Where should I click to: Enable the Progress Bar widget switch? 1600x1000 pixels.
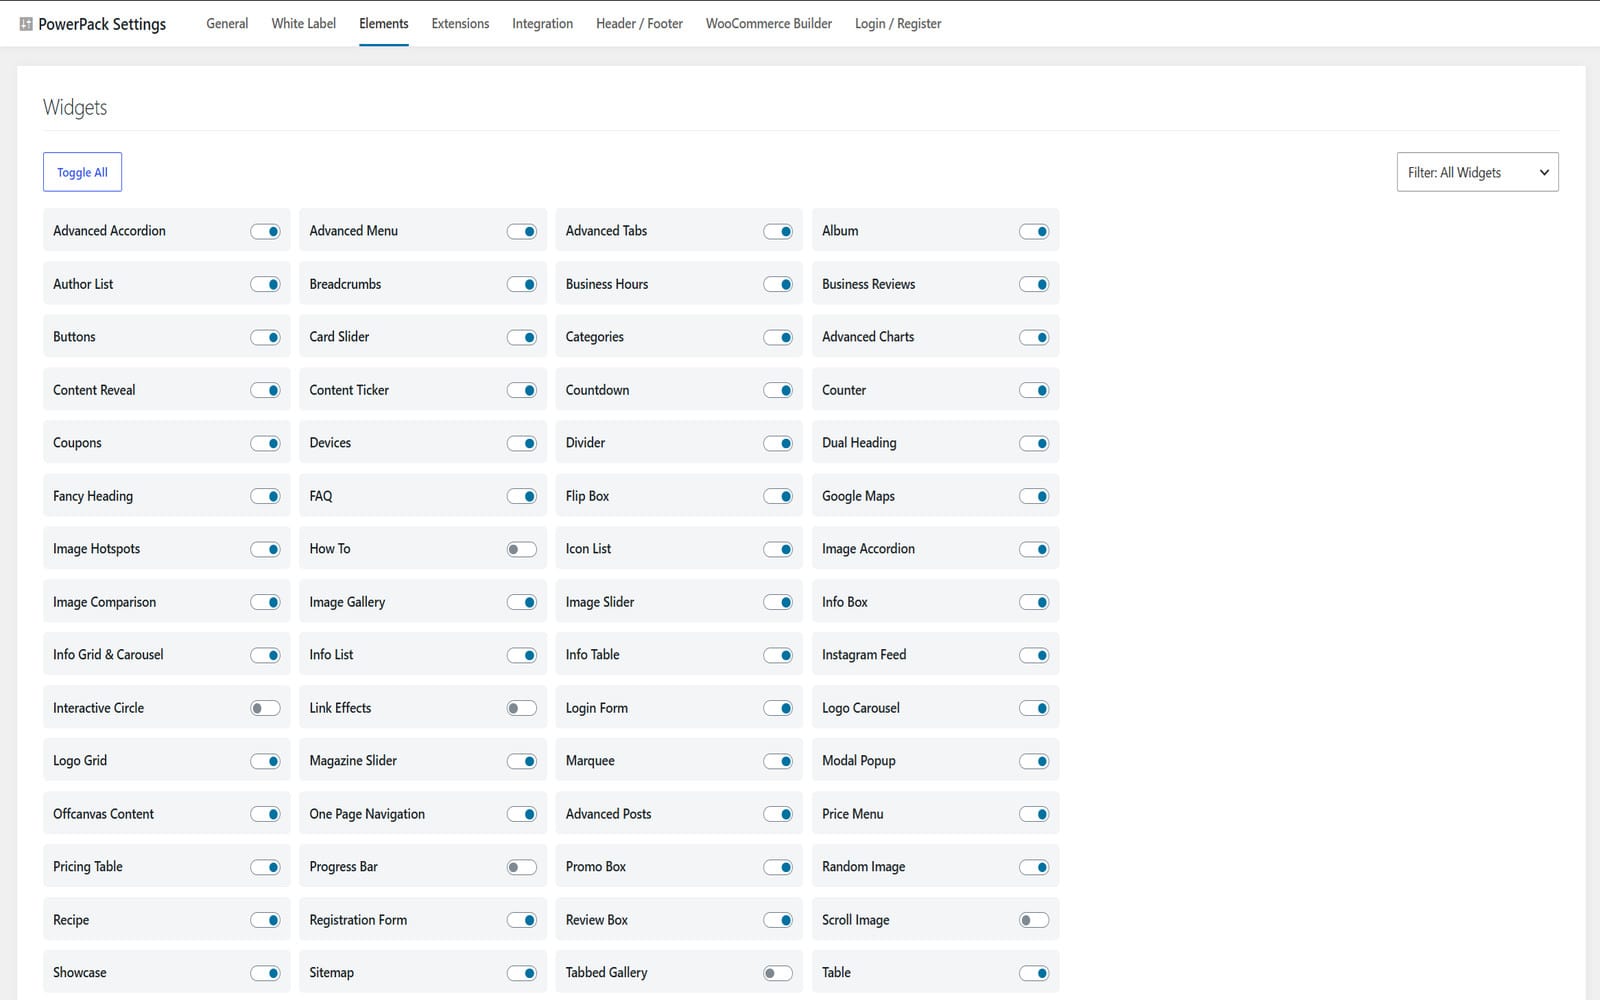coord(522,867)
